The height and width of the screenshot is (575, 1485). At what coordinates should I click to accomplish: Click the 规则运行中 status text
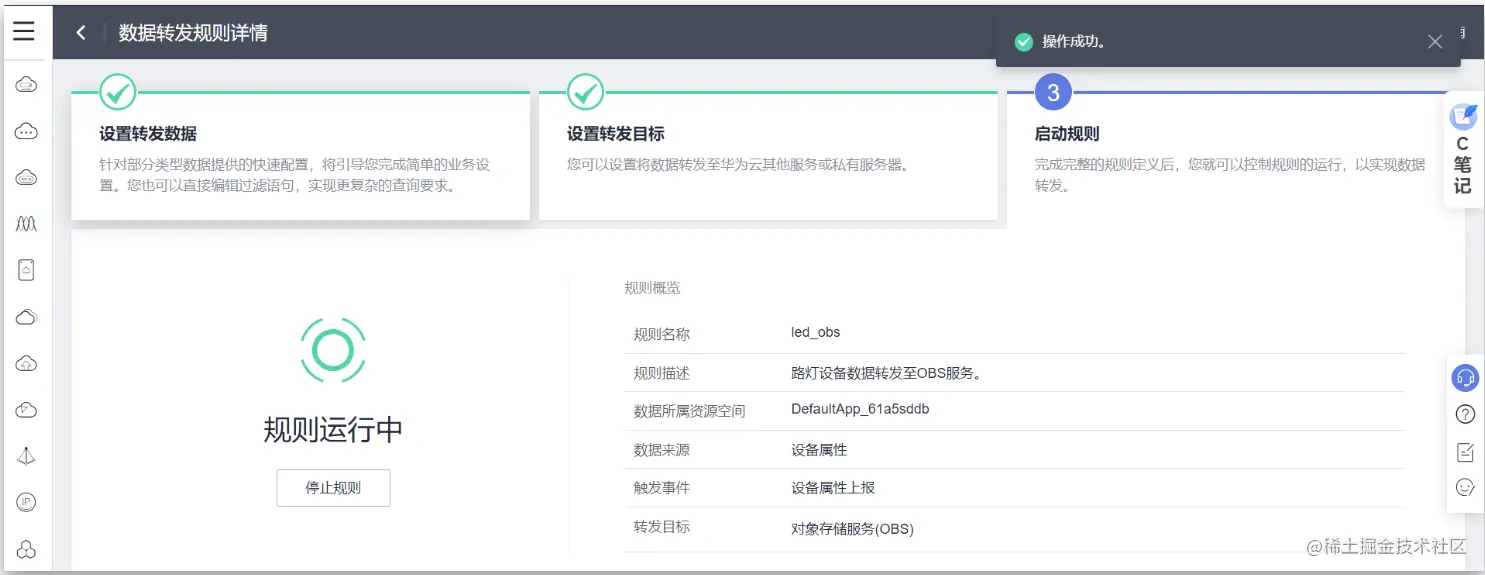[x=333, y=430]
